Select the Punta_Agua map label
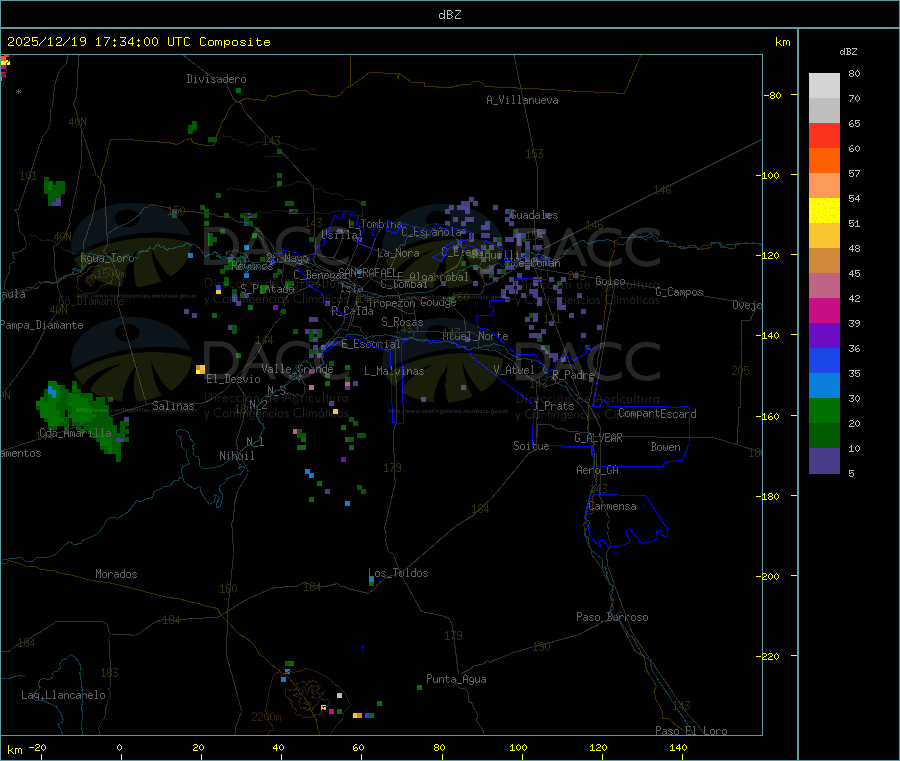The image size is (900, 761). tap(456, 679)
